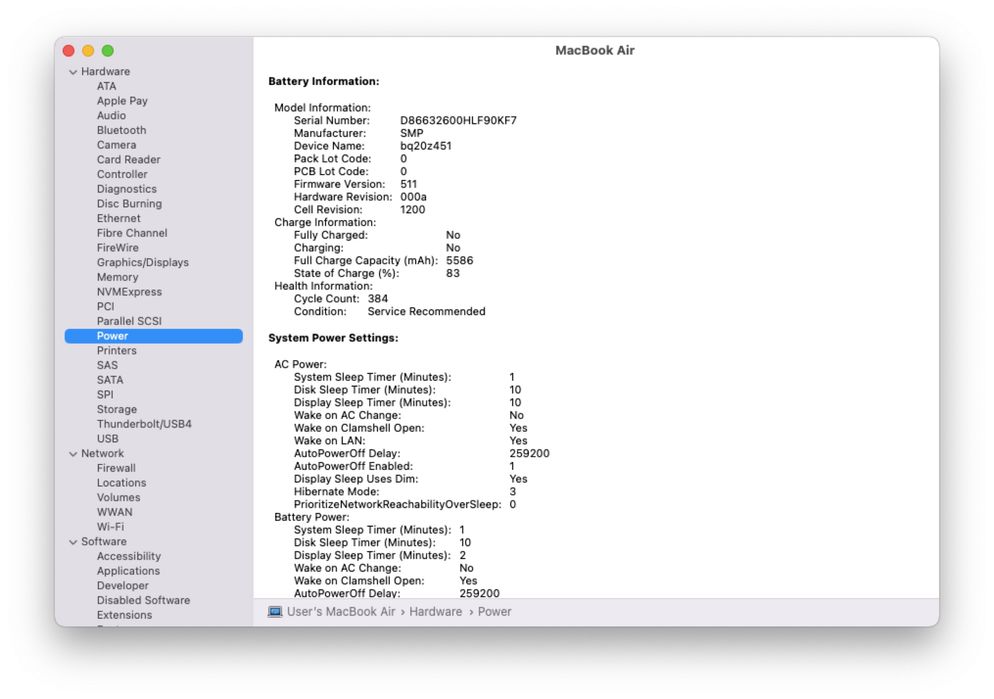Image resolution: width=994 pixels, height=699 pixels.
Task: Open WWAN under Network
Action: 115,512
